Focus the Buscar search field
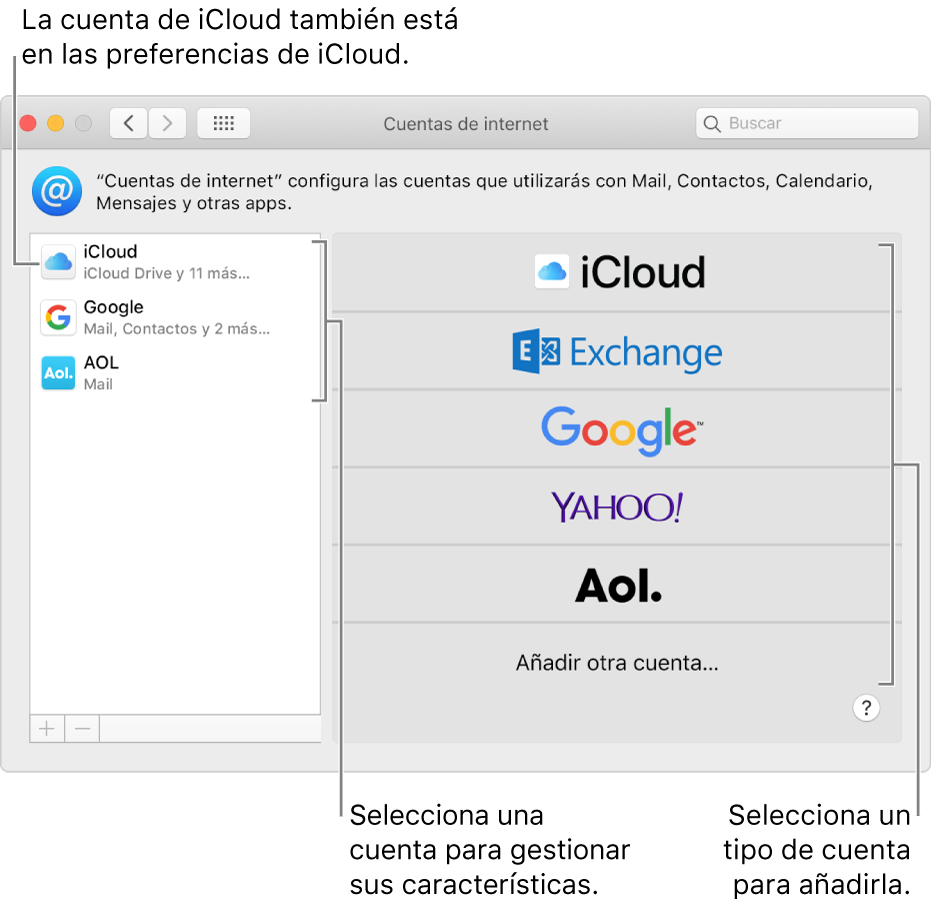Image resolution: width=931 pixels, height=902 pixels. (807, 123)
